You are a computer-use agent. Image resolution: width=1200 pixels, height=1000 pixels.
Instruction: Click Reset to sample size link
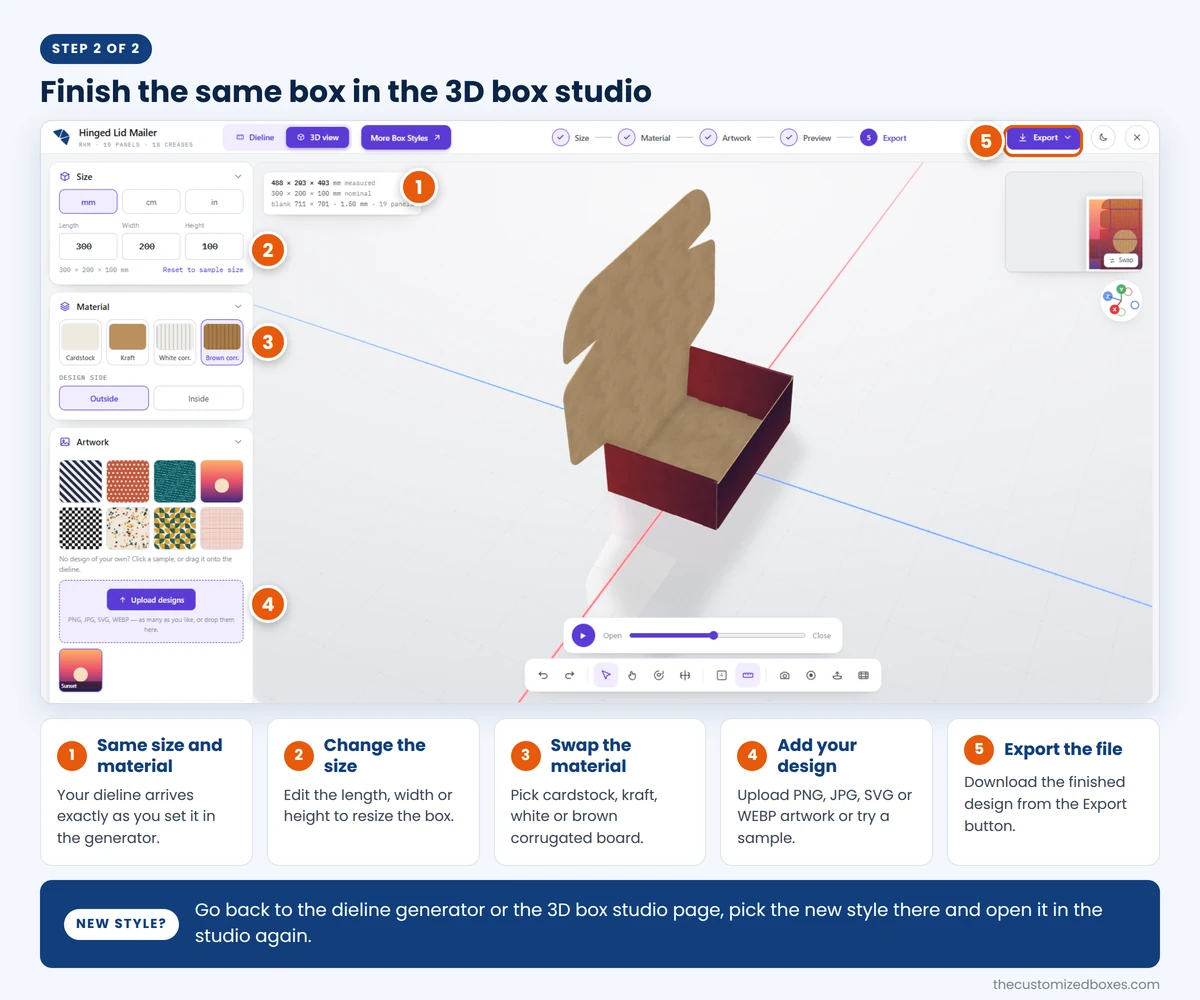click(x=203, y=270)
